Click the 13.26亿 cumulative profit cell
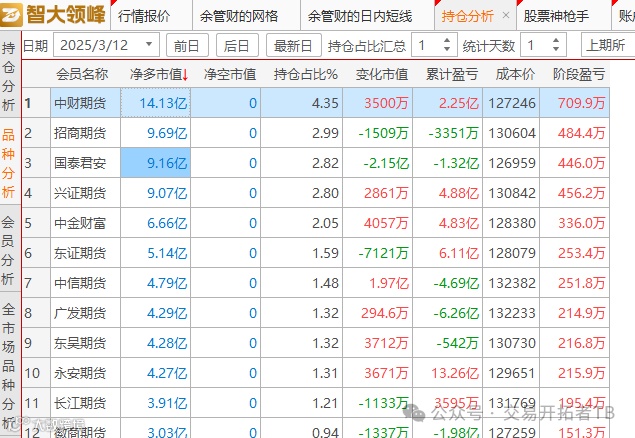The height and width of the screenshot is (438, 635). (x=447, y=372)
